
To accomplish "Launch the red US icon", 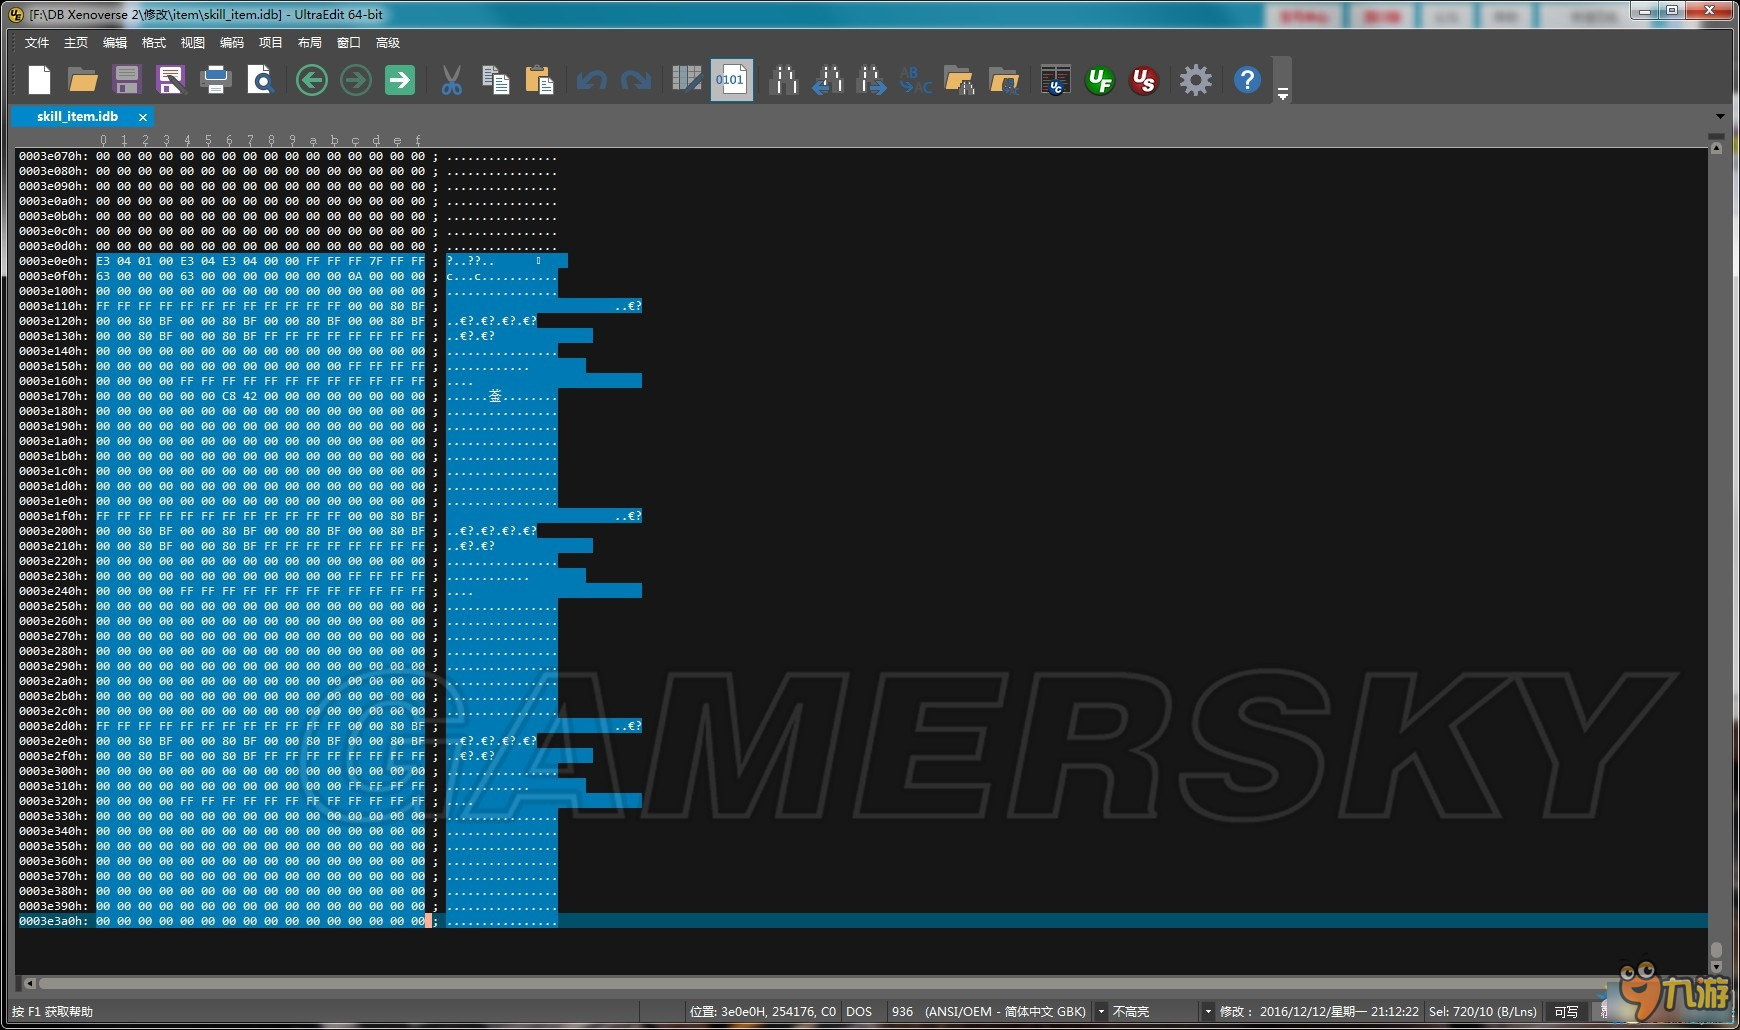I will (1143, 80).
